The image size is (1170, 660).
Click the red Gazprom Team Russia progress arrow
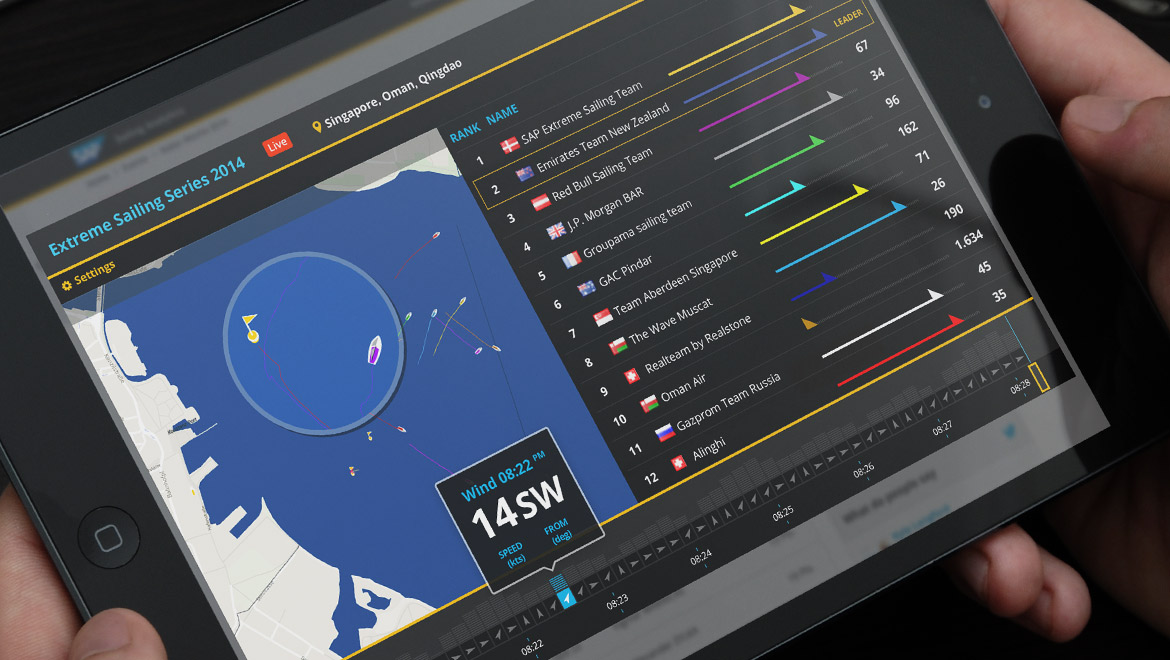click(x=900, y=348)
